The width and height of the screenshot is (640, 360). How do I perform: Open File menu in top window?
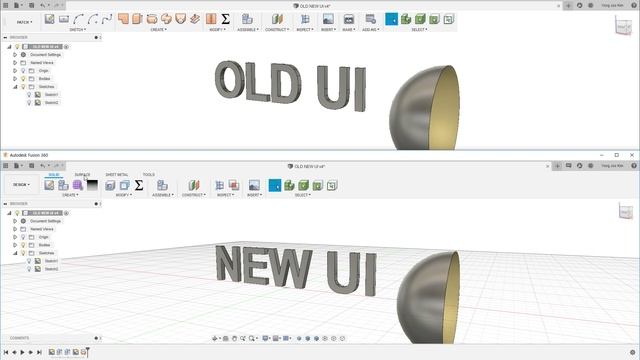18,5
